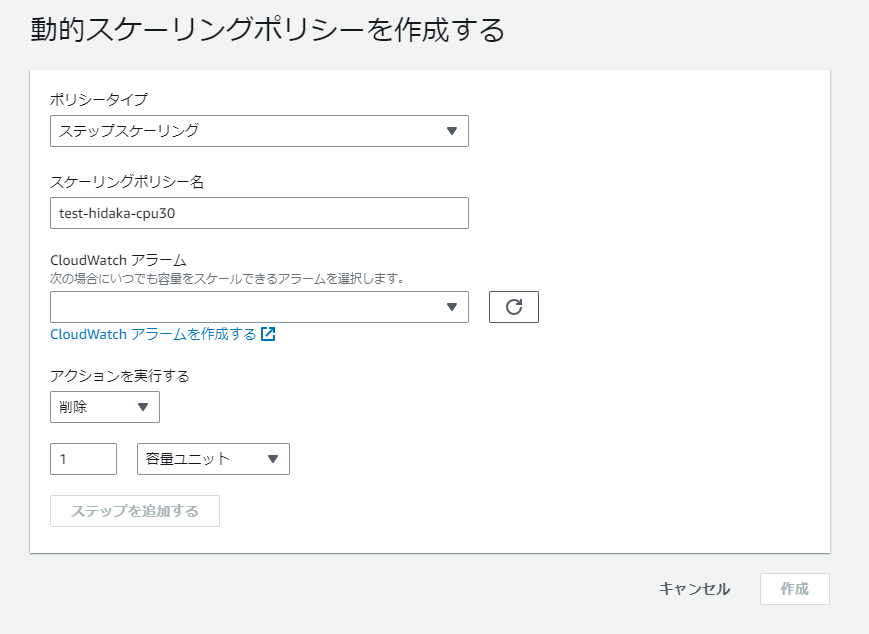Click the キャンセル button

click(x=694, y=589)
